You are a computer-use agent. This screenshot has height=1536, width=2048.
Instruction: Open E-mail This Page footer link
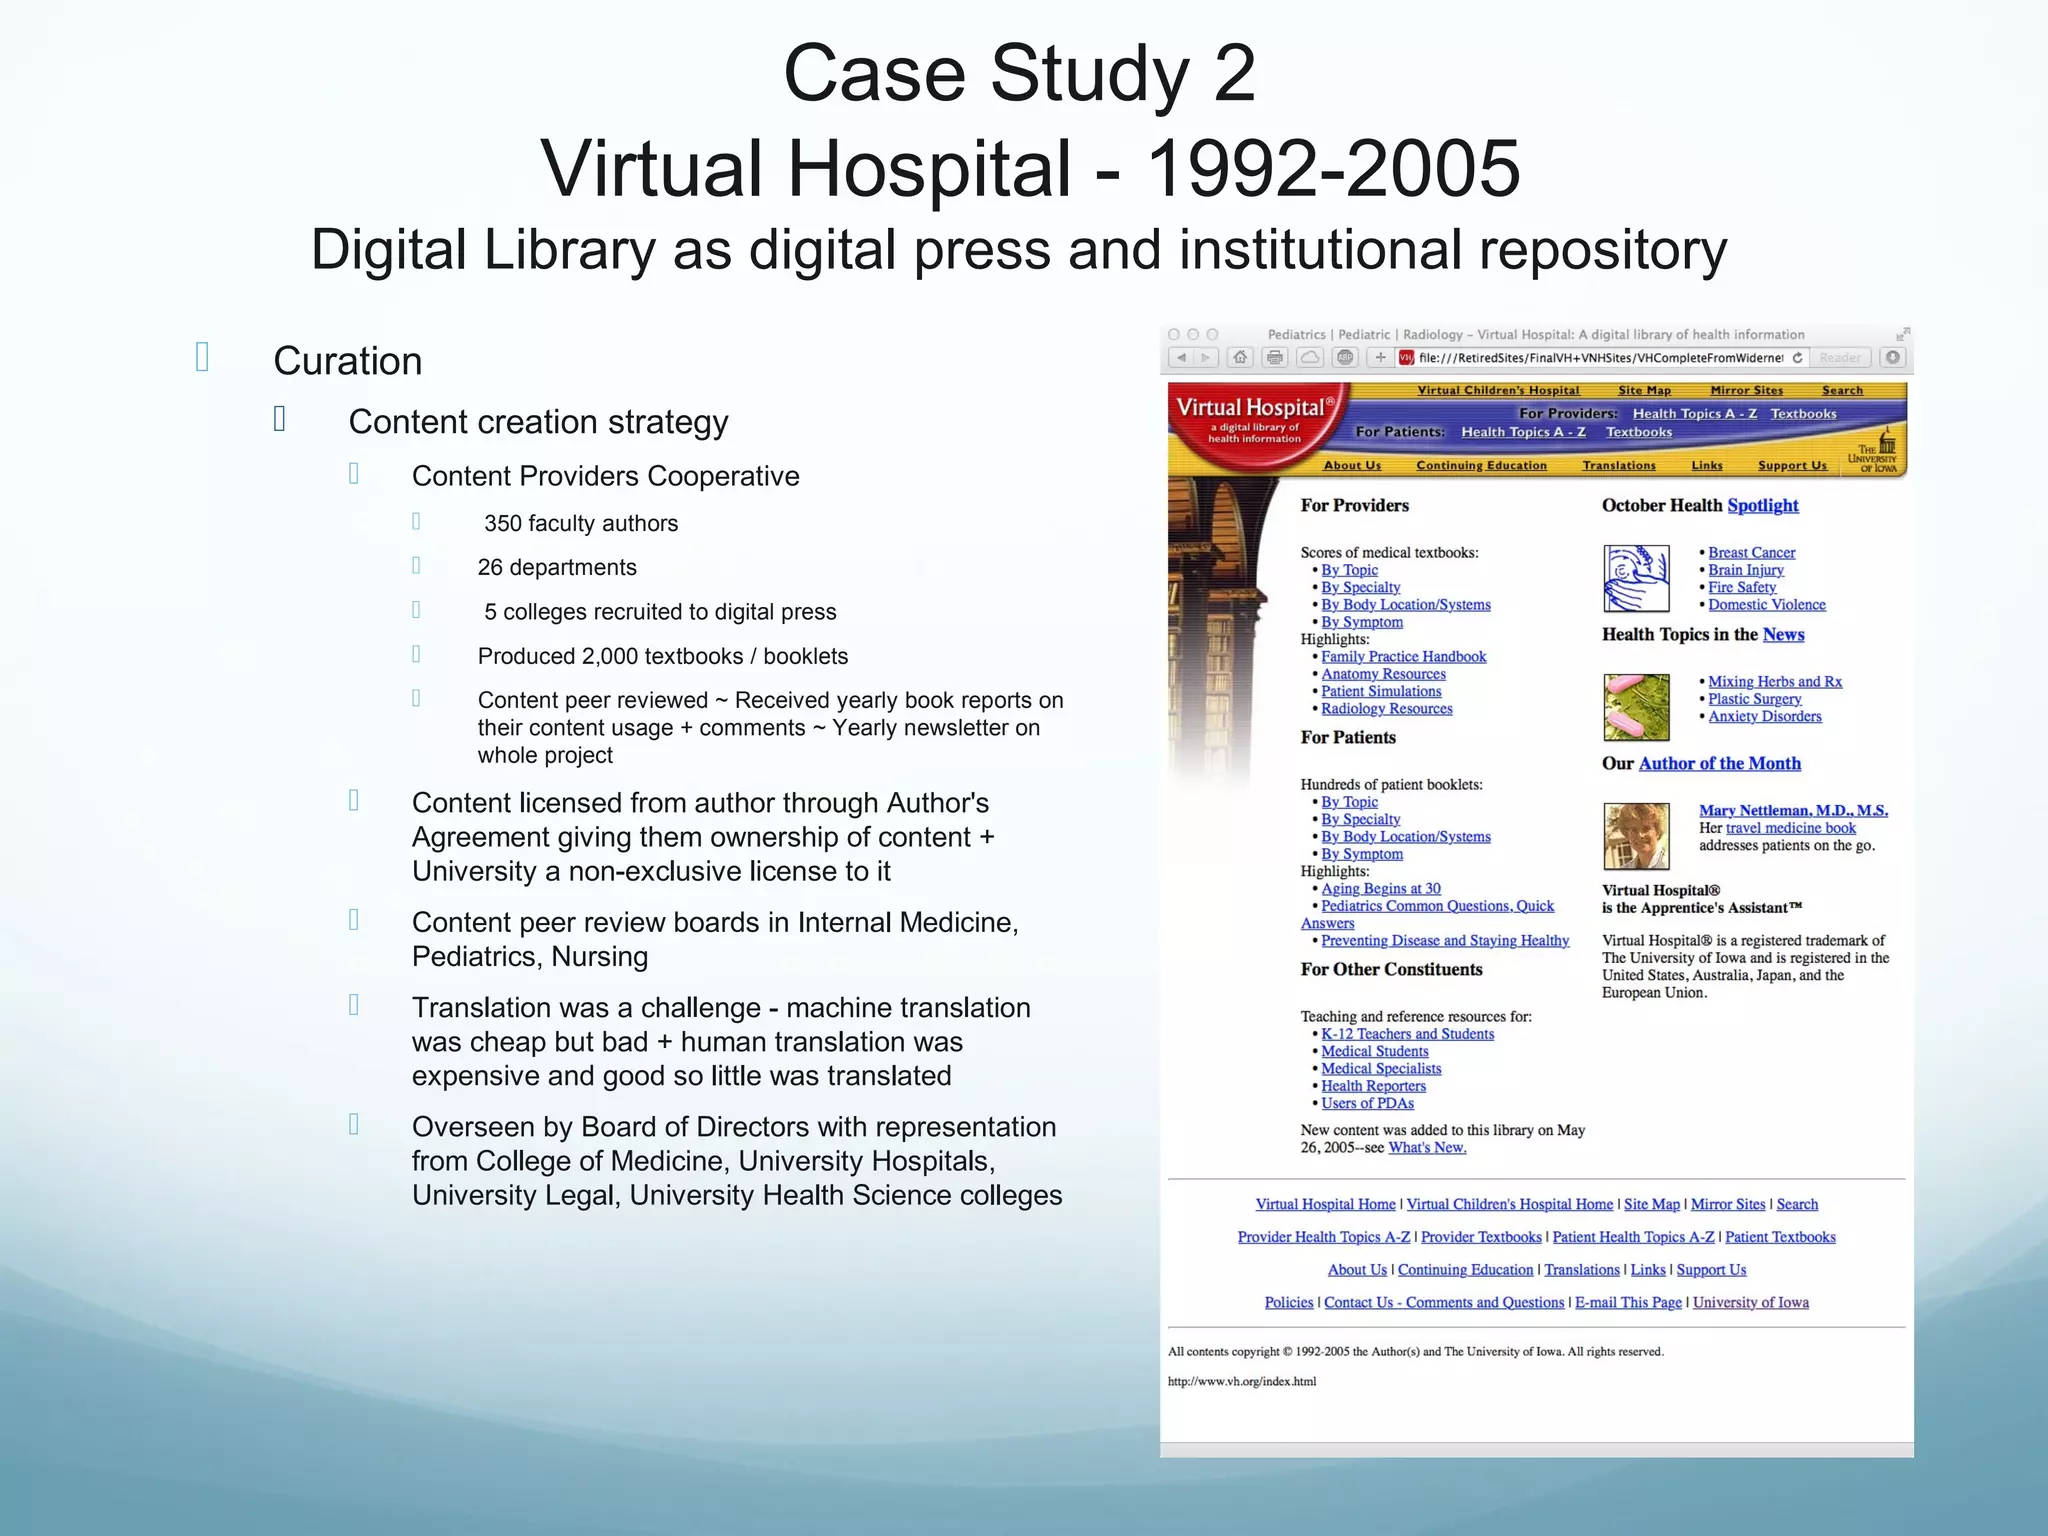[x=1628, y=1303]
